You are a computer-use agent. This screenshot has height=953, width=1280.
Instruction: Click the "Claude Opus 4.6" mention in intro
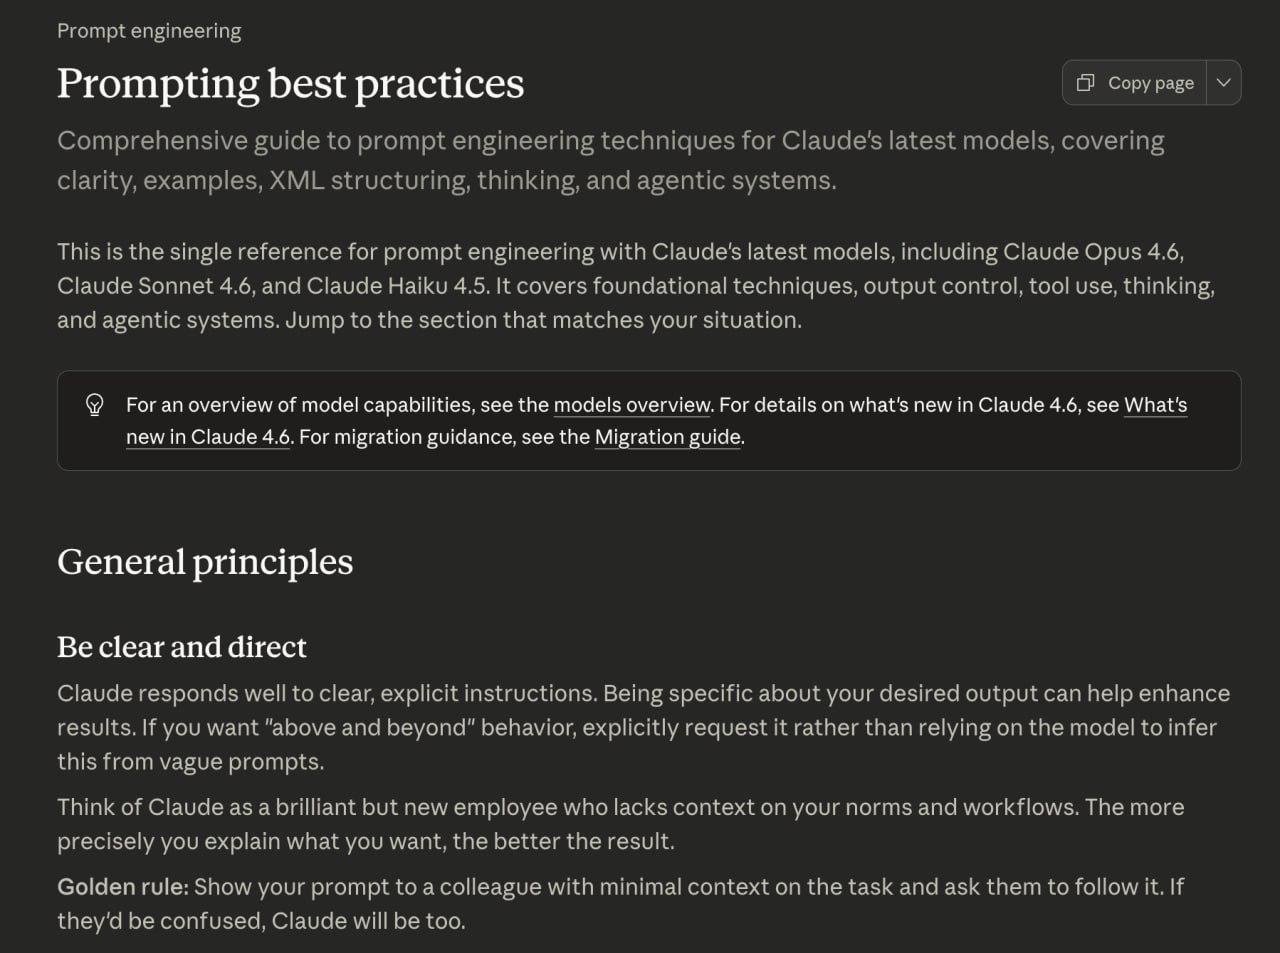coord(1092,252)
